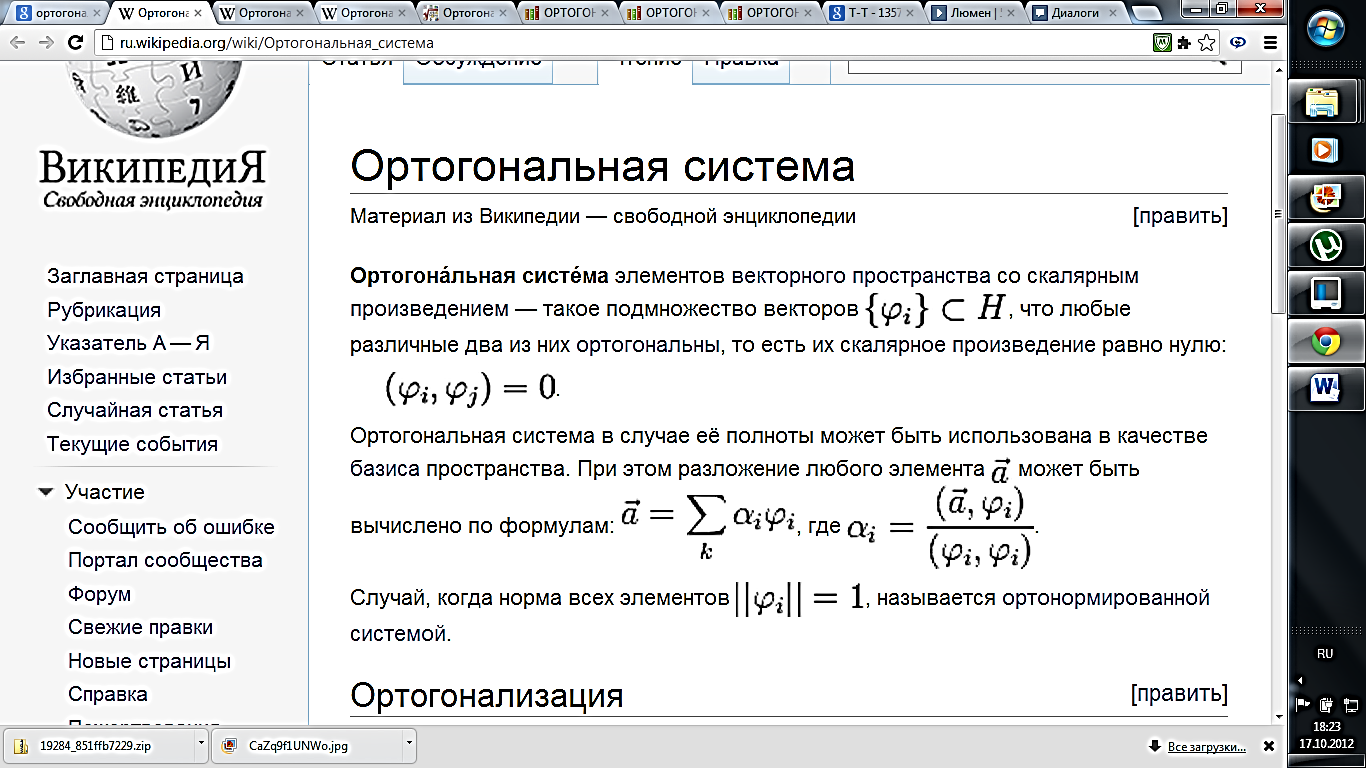The image size is (1366, 768).
Task: Open Microsoft Word from the taskbar
Action: (1325, 389)
